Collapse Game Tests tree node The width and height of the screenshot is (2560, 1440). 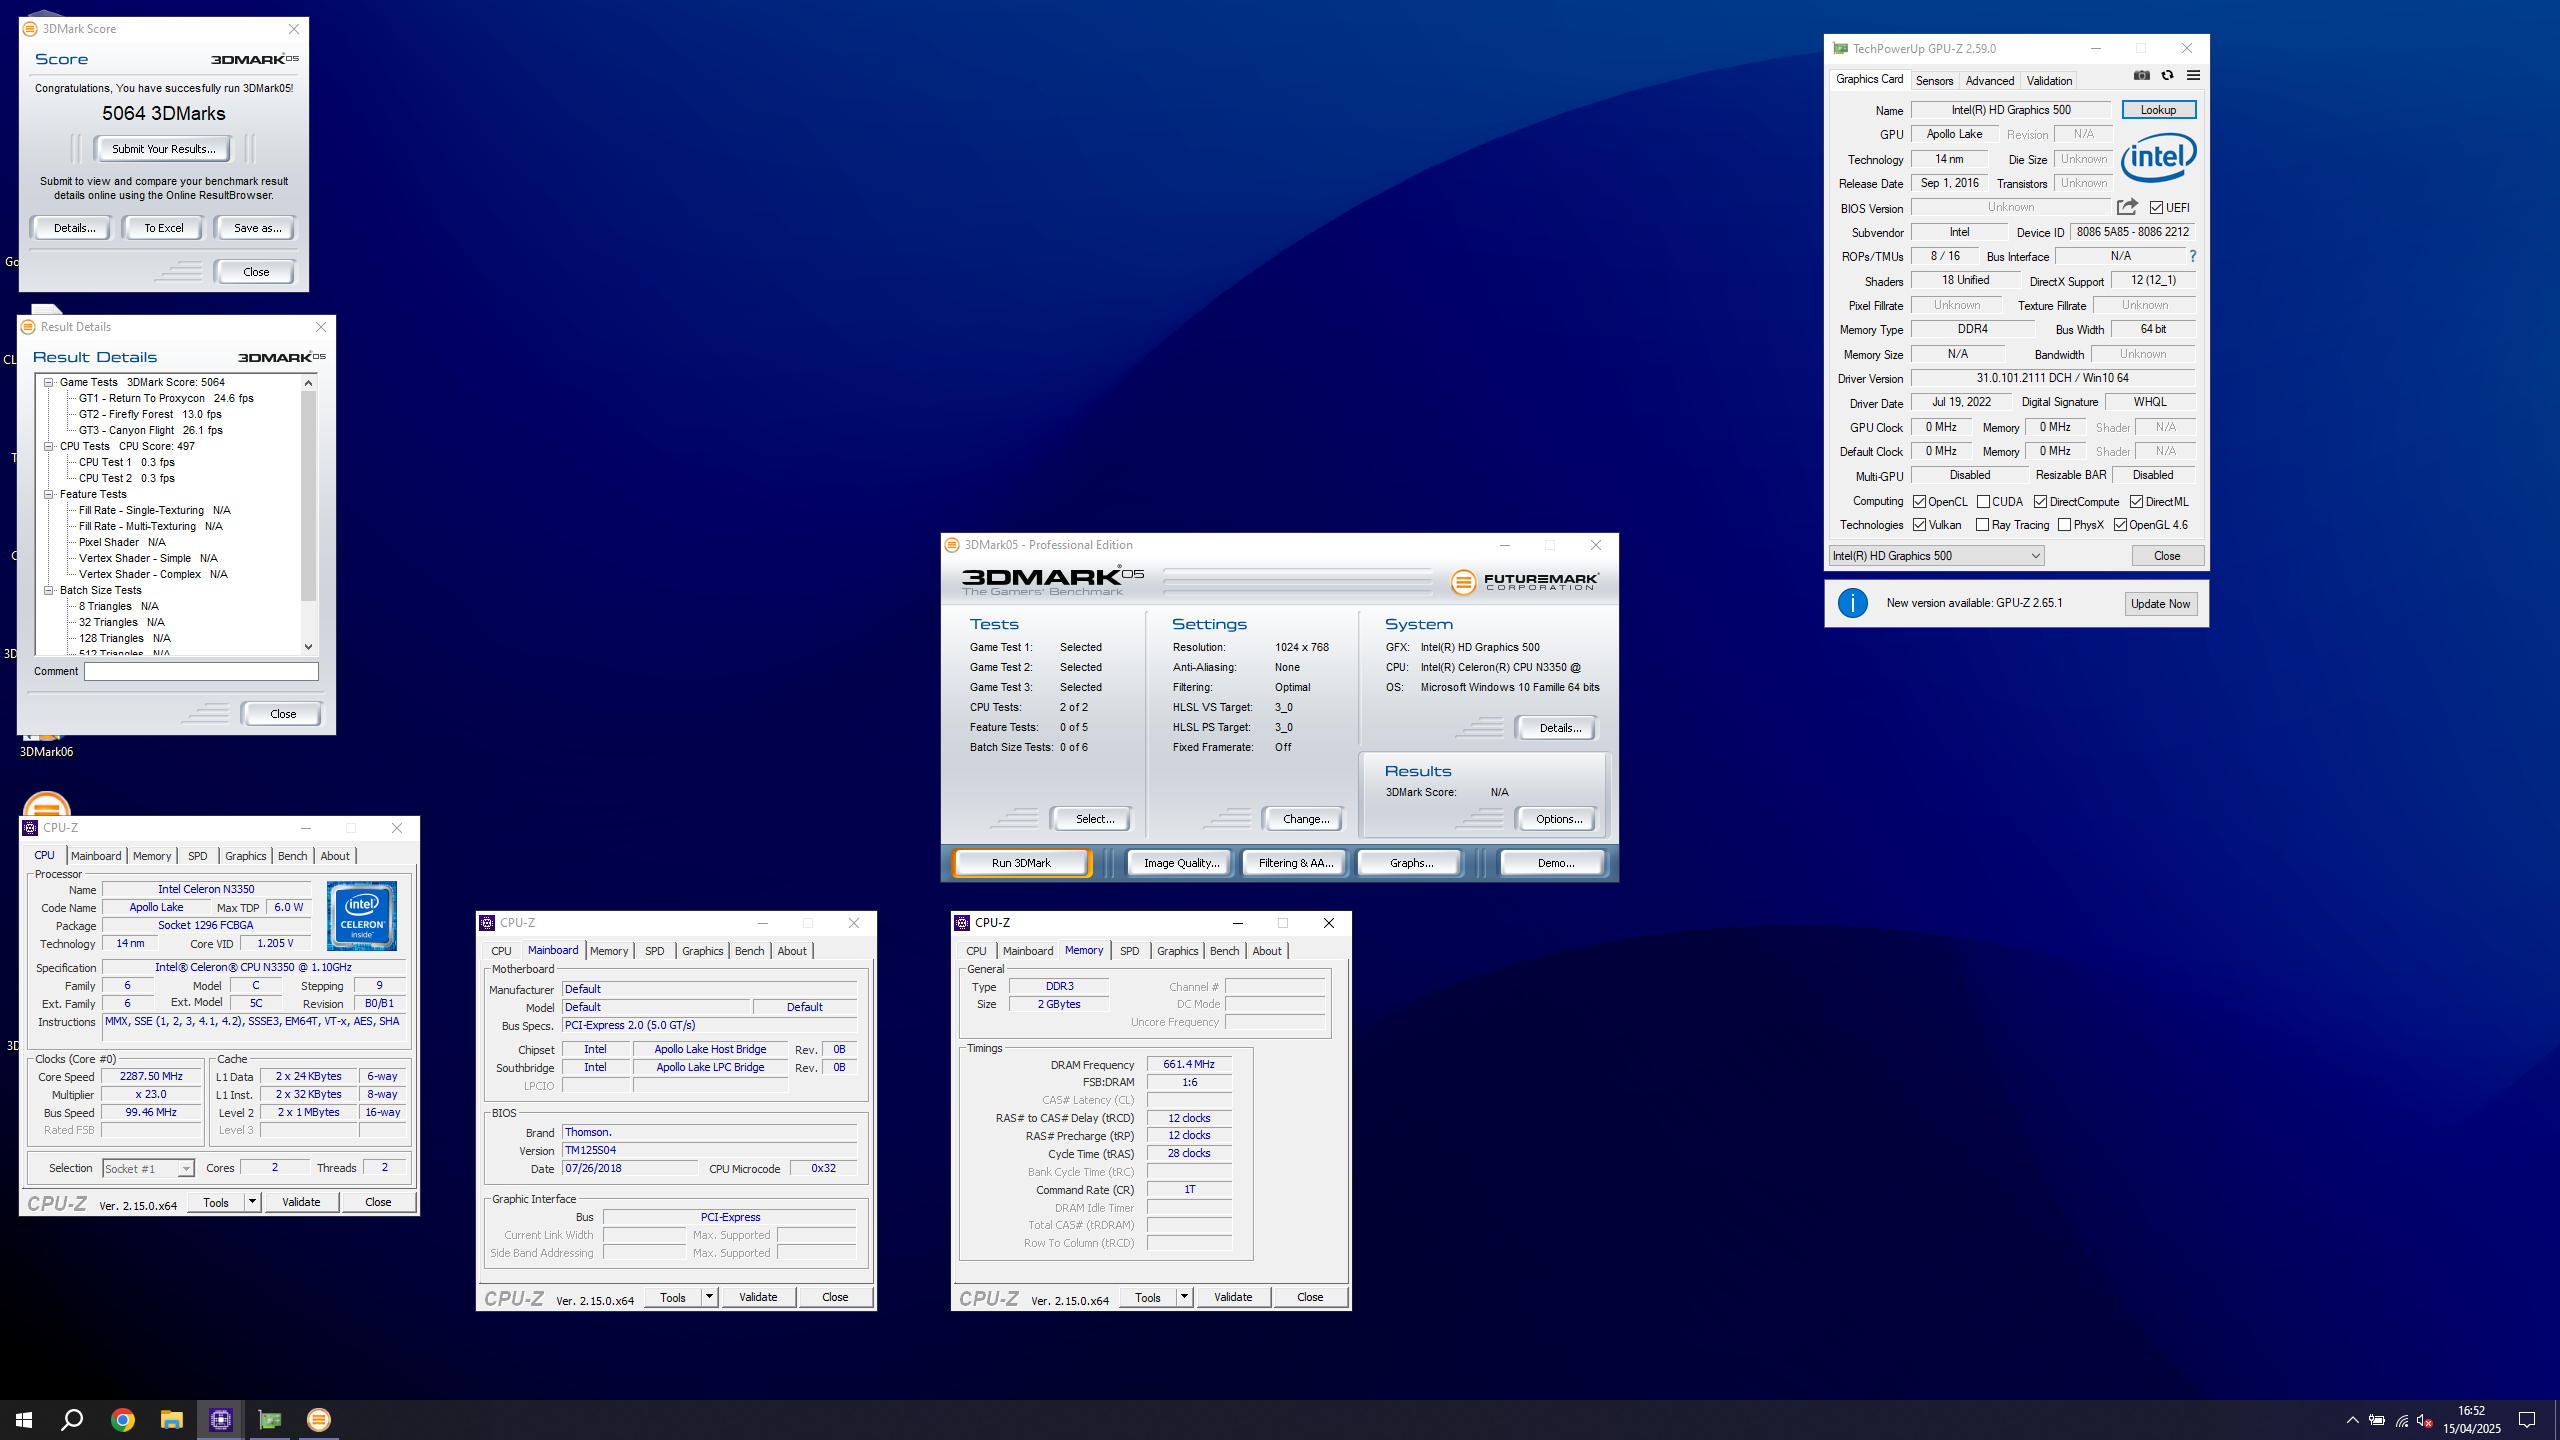click(48, 382)
